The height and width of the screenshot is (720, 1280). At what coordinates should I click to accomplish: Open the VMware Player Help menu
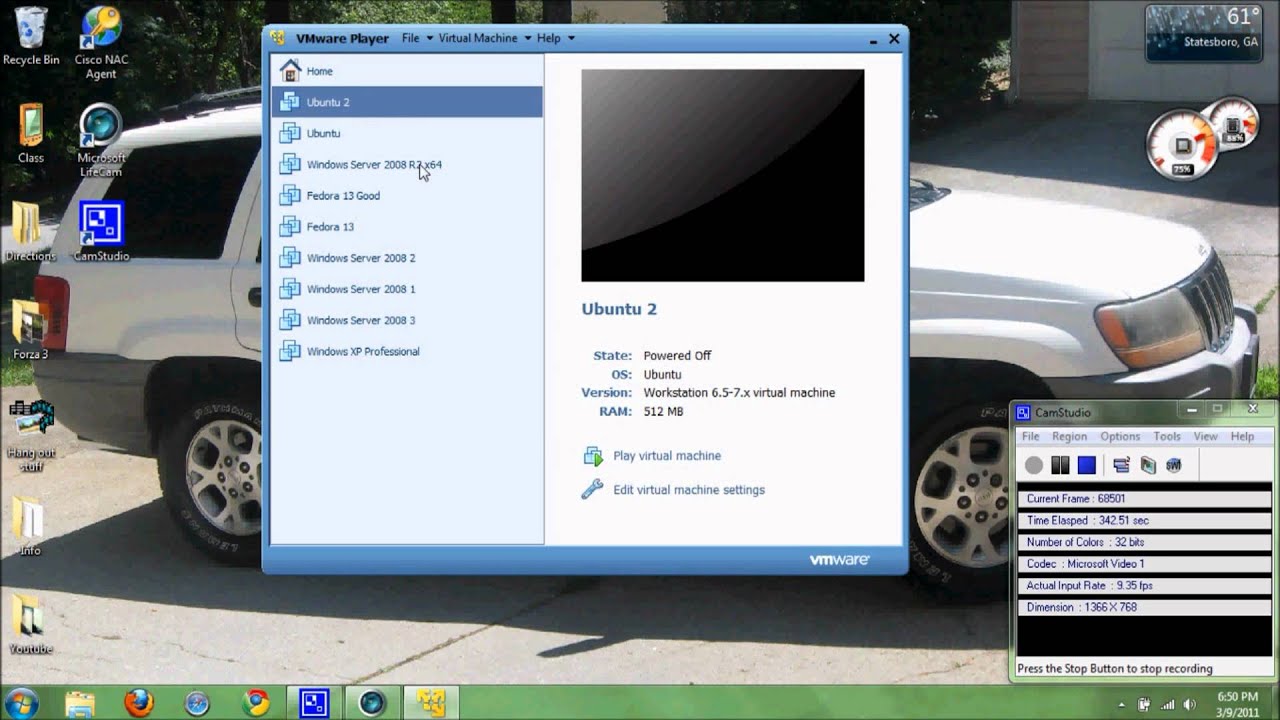pos(555,38)
